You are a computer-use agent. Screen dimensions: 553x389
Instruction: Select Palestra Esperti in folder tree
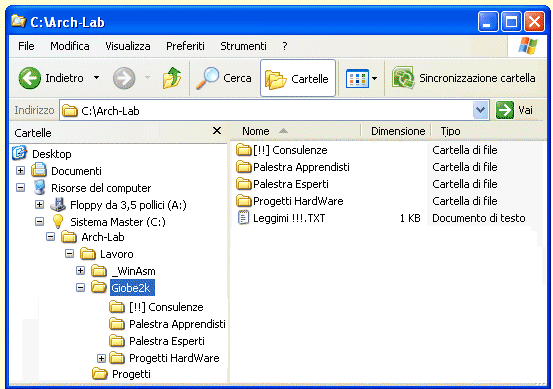(166, 341)
